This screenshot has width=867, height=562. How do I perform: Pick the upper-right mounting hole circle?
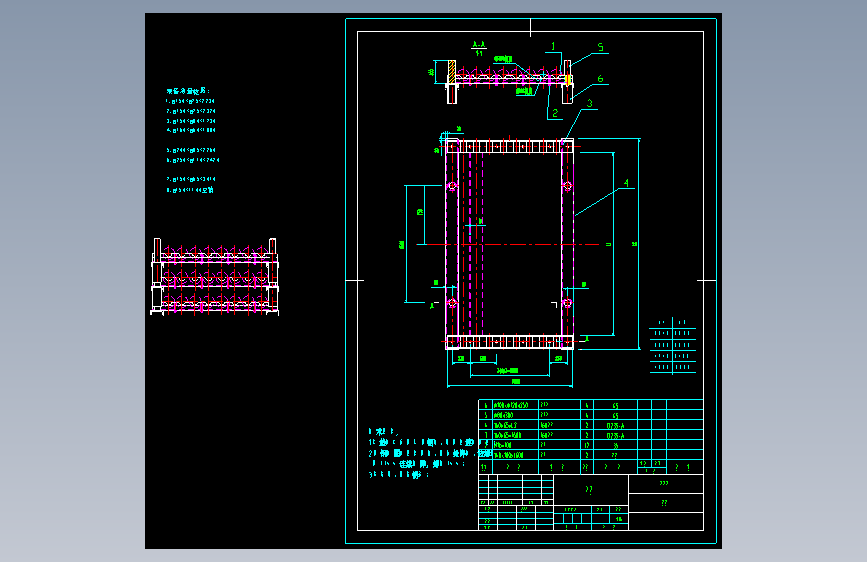point(567,186)
